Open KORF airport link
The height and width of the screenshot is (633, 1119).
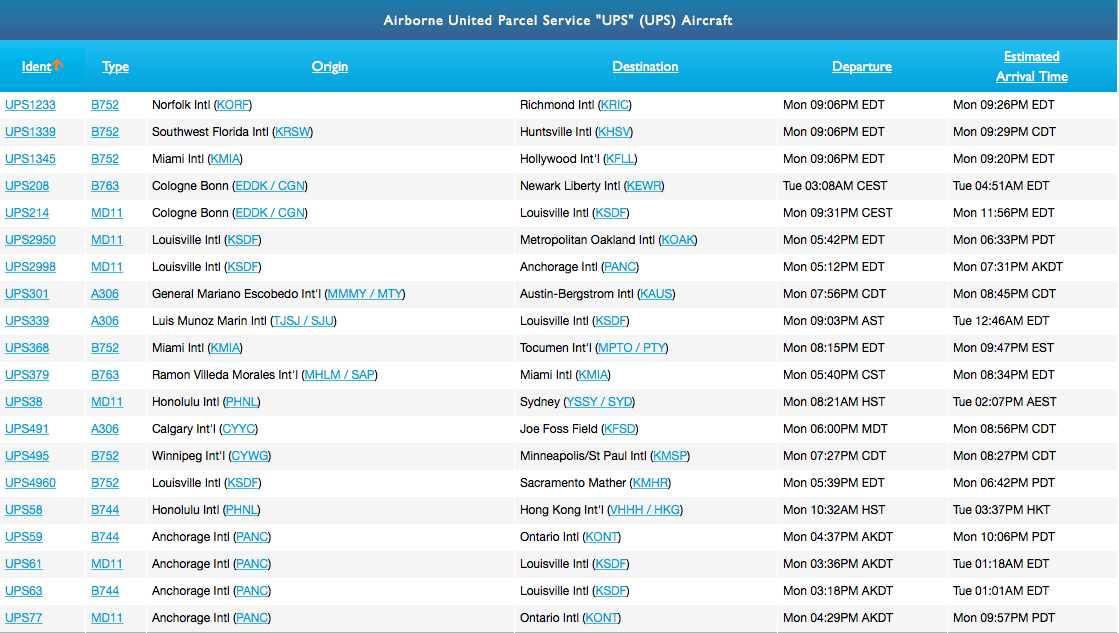(233, 105)
